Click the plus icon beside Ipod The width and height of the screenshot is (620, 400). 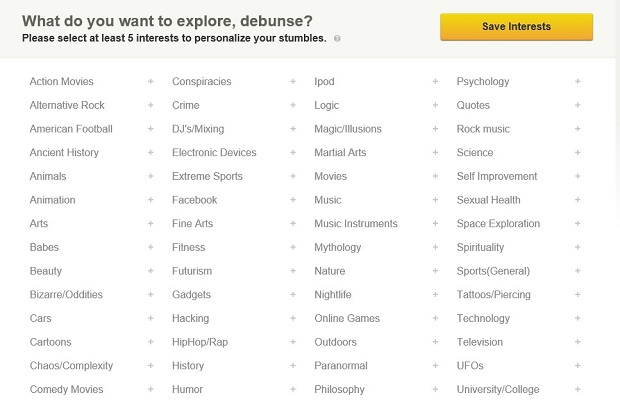pos(435,81)
